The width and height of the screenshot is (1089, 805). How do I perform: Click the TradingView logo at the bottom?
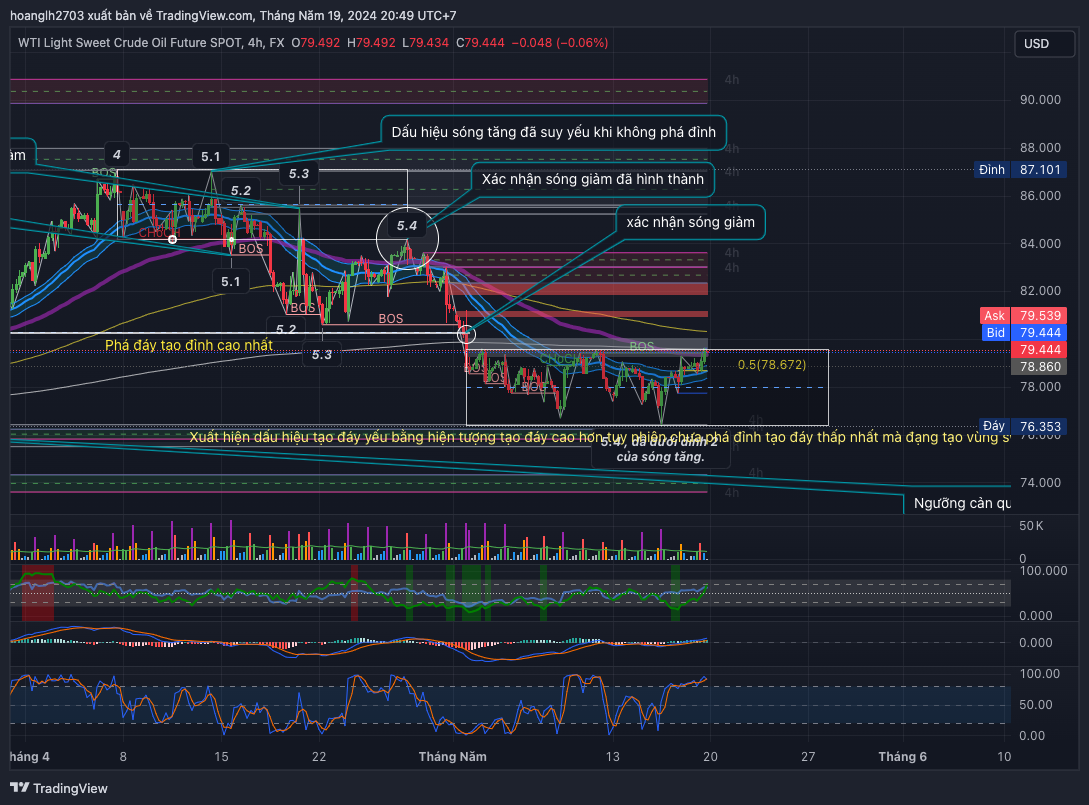coord(59,788)
